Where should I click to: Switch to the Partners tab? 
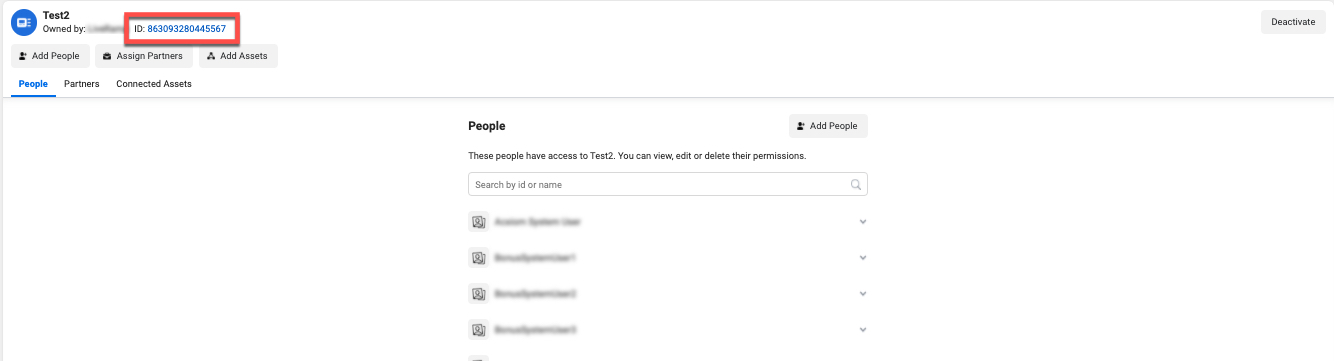click(82, 84)
